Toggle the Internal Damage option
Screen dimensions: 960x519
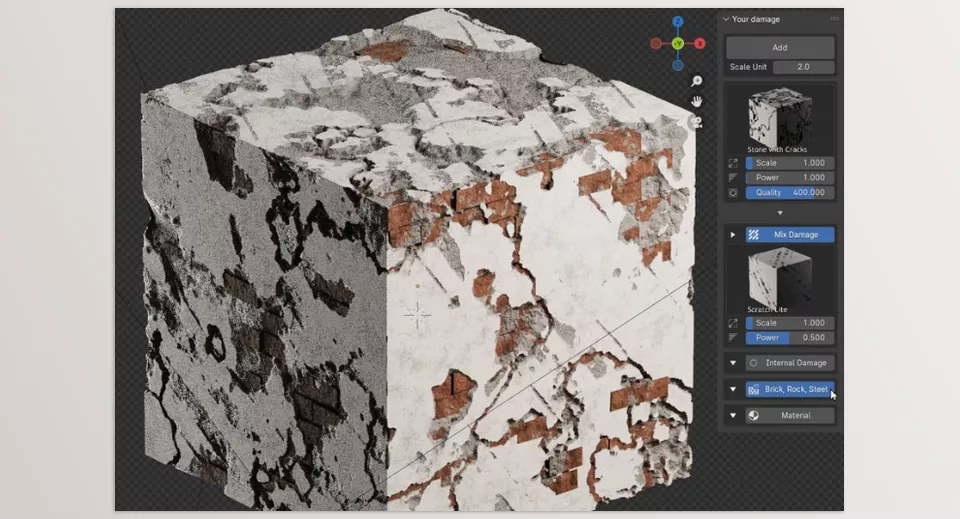tap(789, 363)
